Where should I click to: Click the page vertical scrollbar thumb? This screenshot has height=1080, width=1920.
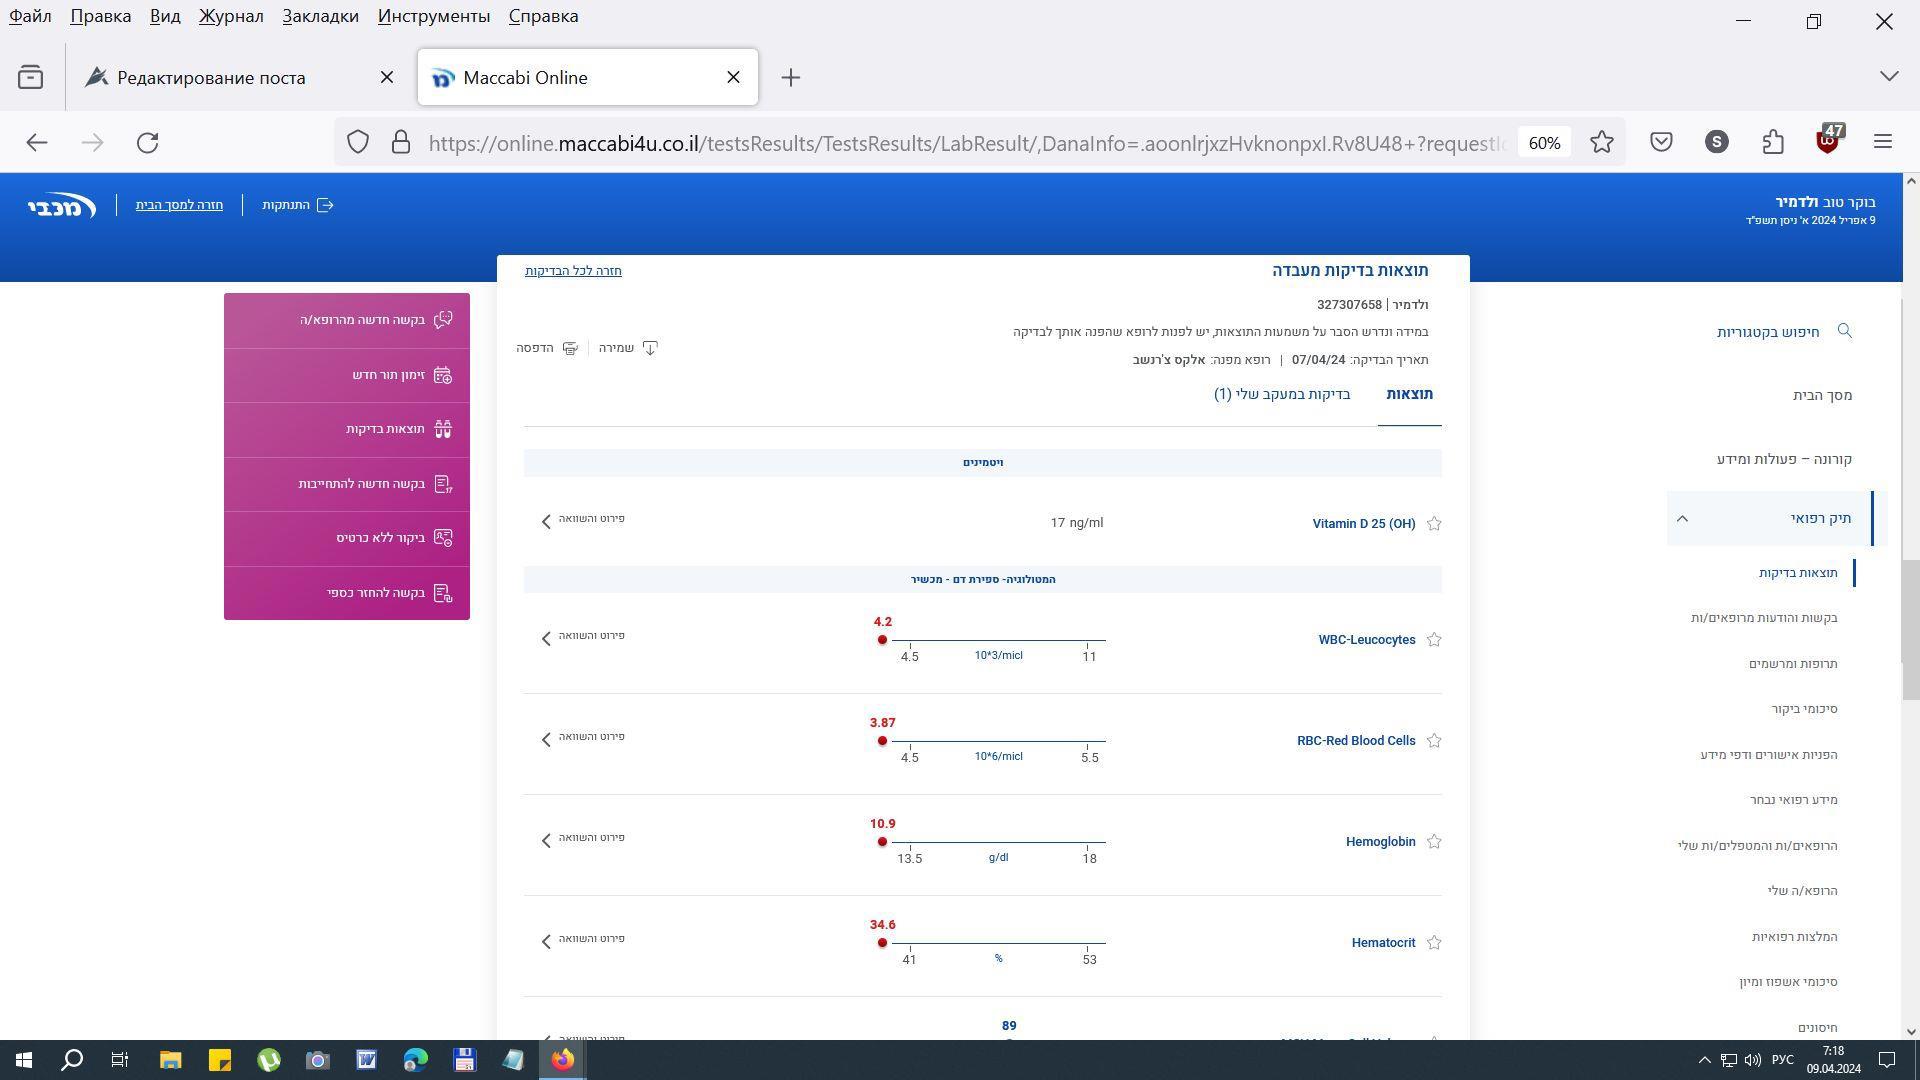(1910, 630)
